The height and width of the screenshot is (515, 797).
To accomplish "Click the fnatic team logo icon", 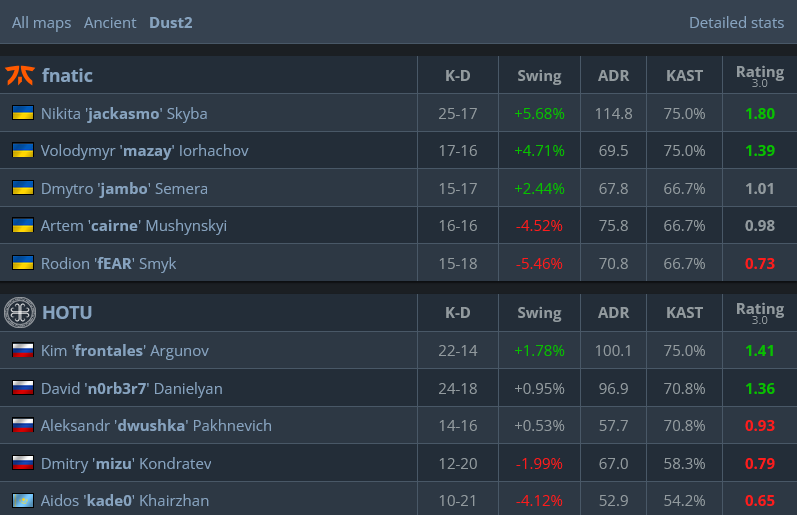I will point(20,75).
